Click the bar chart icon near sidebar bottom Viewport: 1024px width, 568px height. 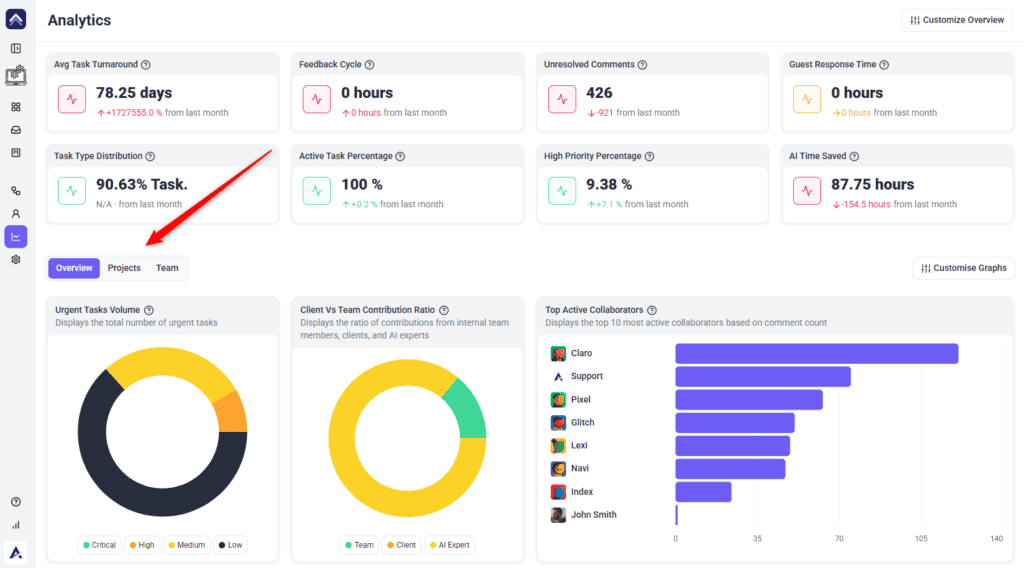point(16,525)
